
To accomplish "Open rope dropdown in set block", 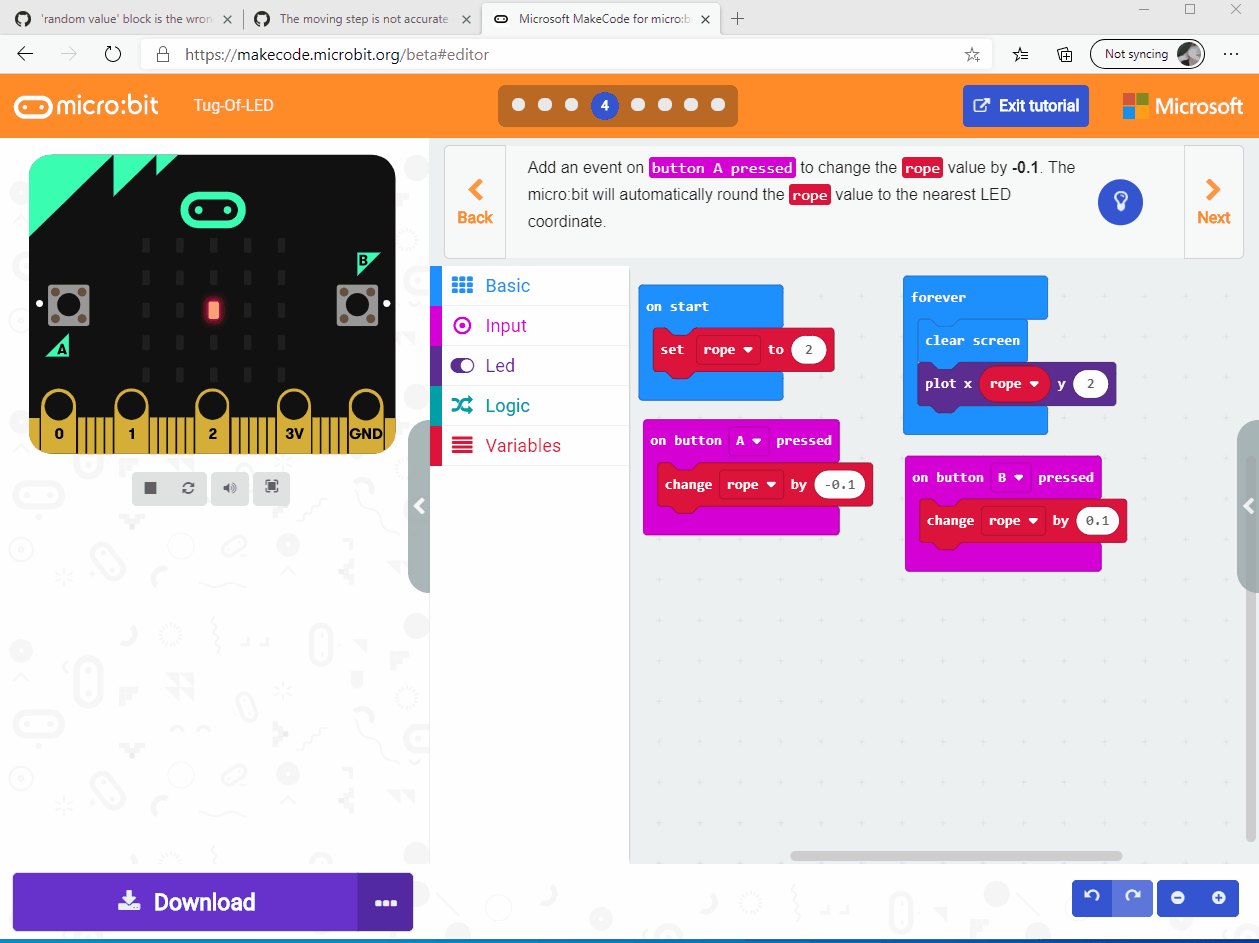I will [x=728, y=350].
